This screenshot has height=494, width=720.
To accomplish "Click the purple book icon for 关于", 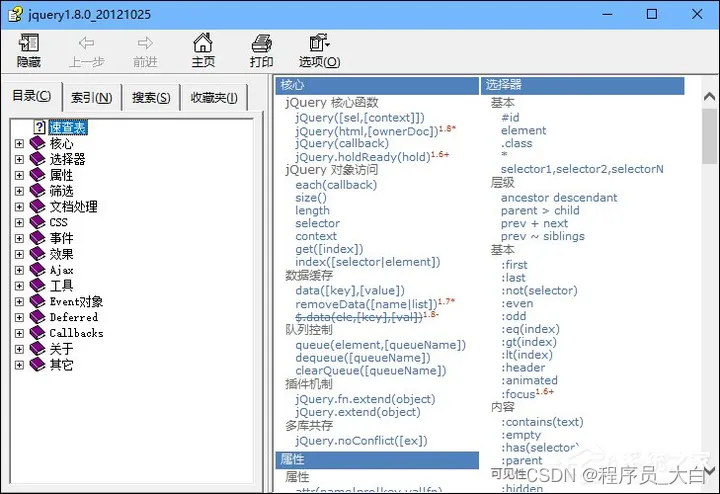I will [37, 348].
